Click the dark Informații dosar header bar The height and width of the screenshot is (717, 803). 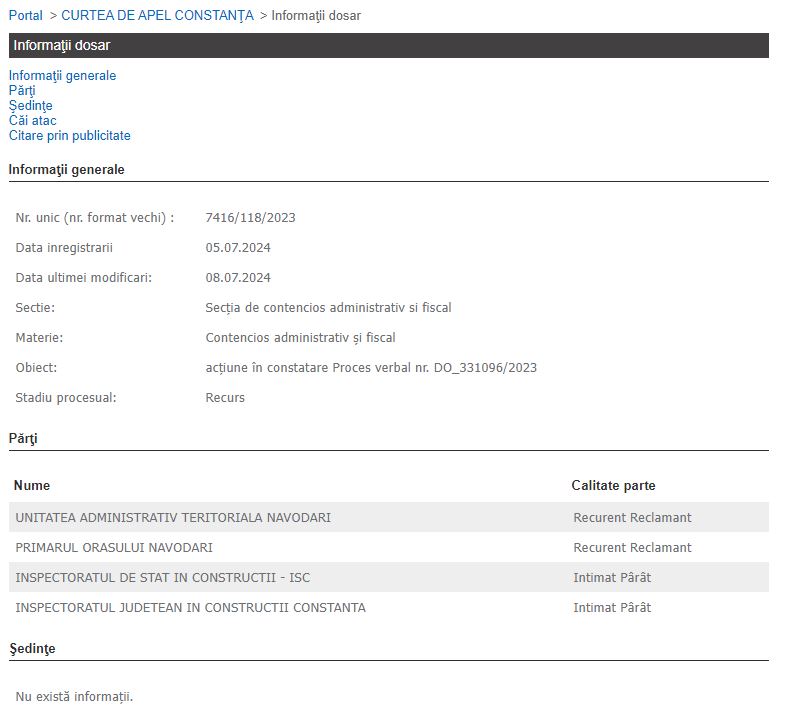(388, 45)
